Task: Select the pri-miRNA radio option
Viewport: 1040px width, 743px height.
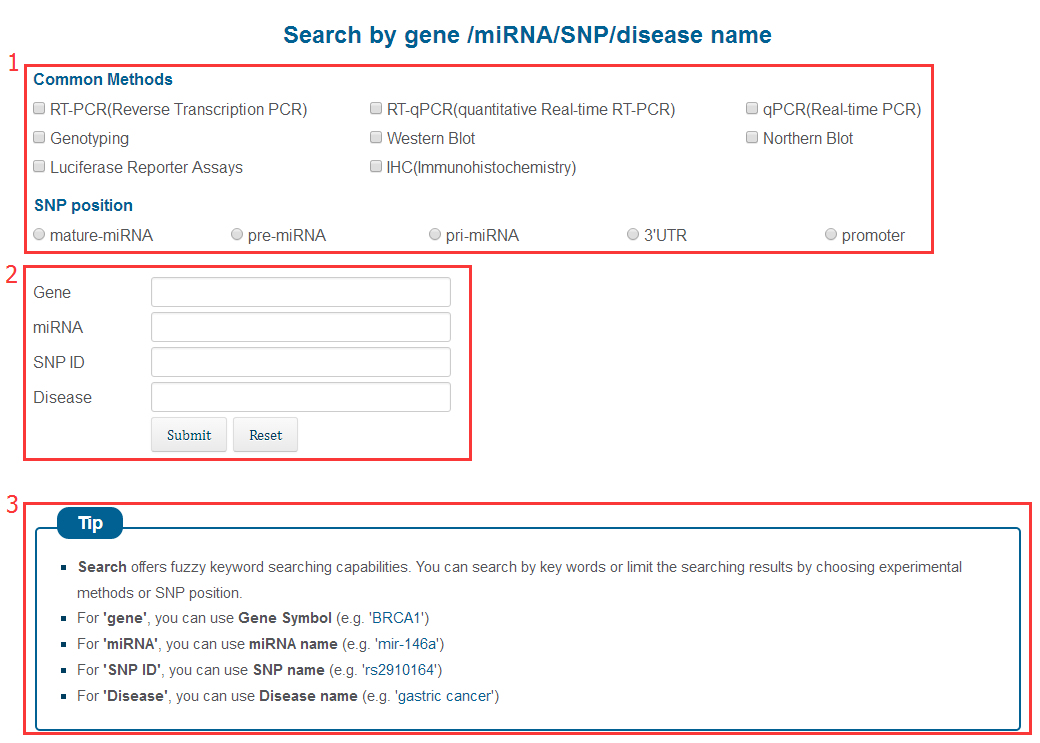Action: point(435,235)
